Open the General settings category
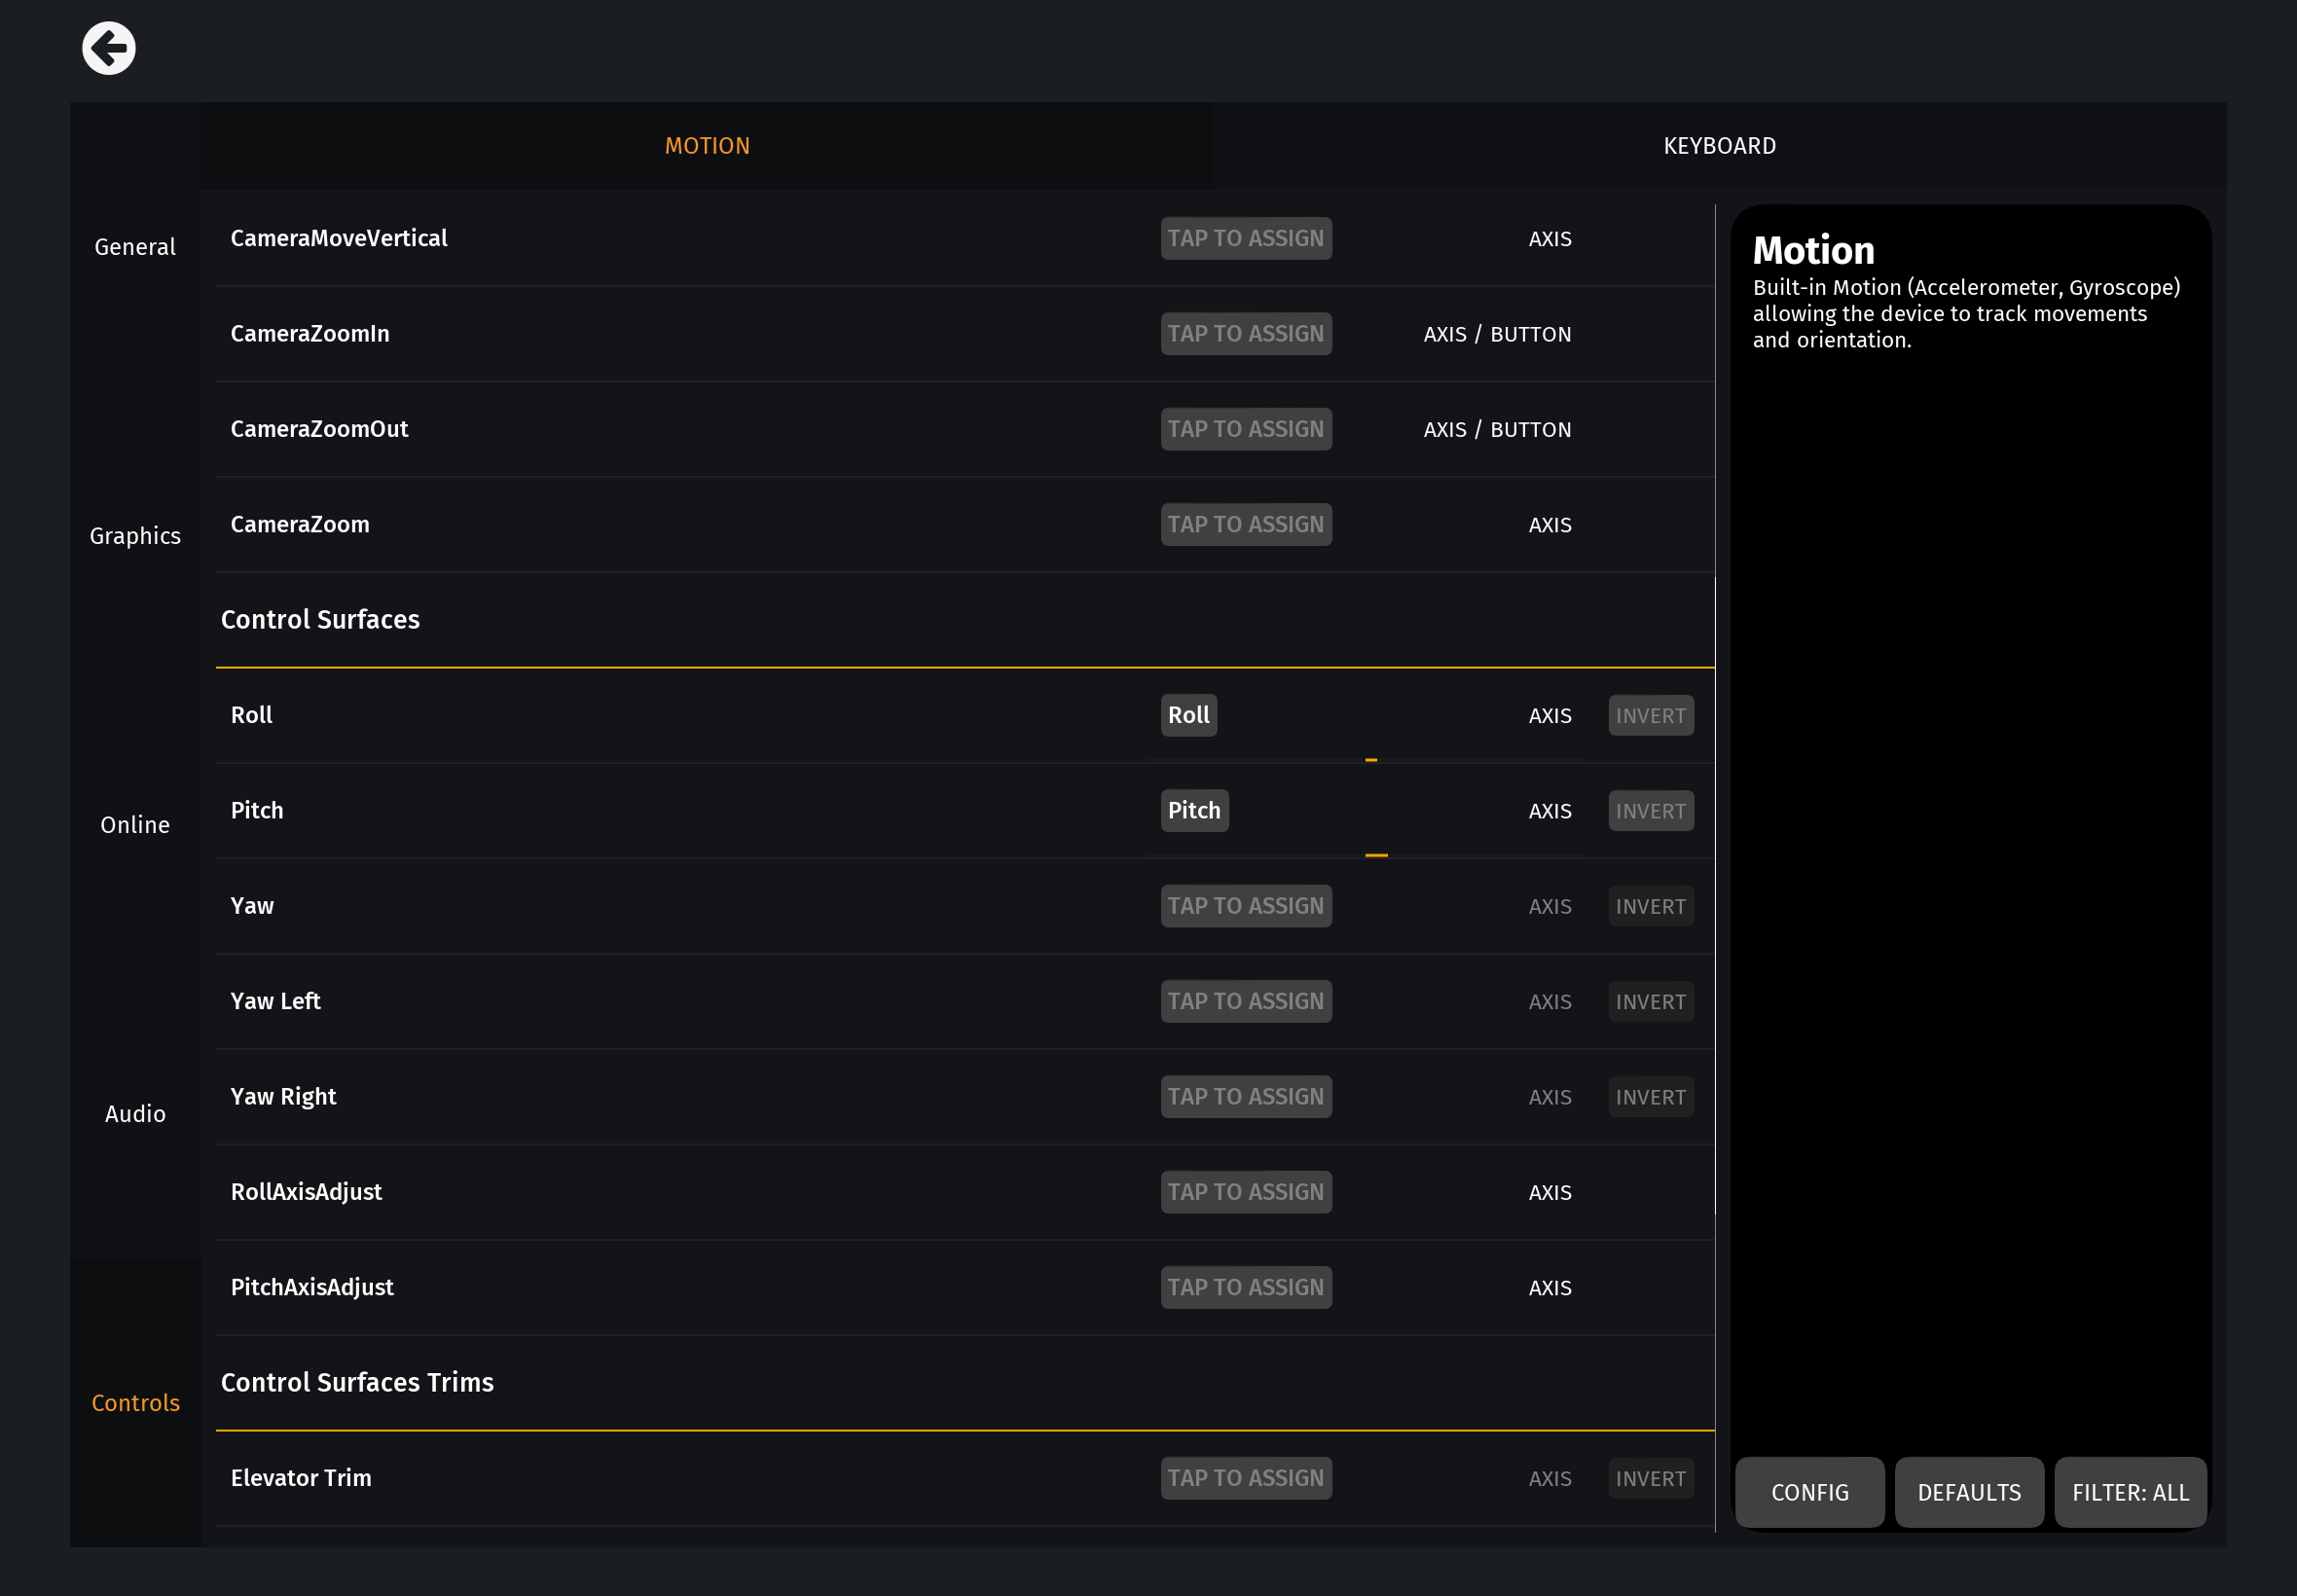2297x1596 pixels. click(x=135, y=247)
